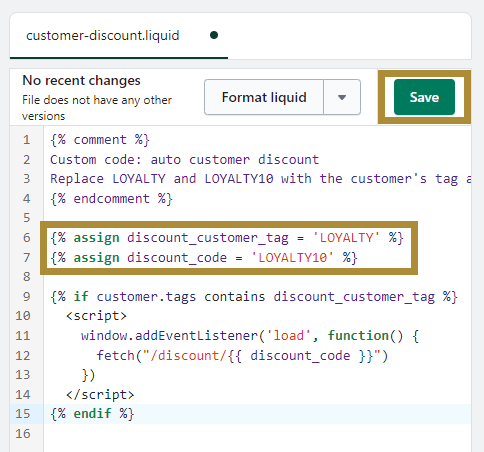Click the opening '<script>' tag on line 10

pos(96,316)
